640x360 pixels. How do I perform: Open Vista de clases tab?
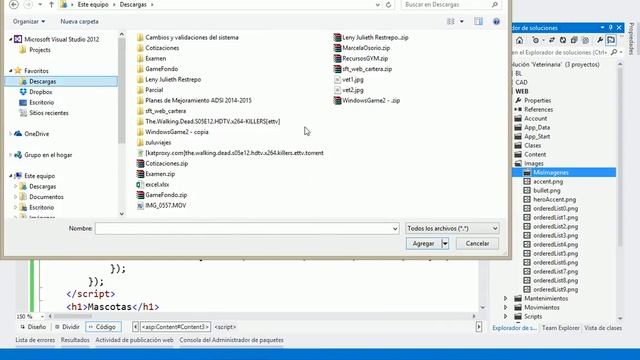pos(603,328)
